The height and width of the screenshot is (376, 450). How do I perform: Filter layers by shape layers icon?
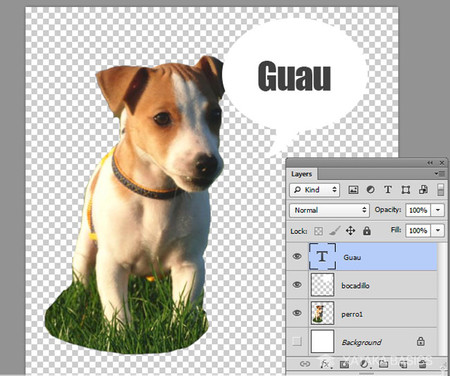point(406,190)
